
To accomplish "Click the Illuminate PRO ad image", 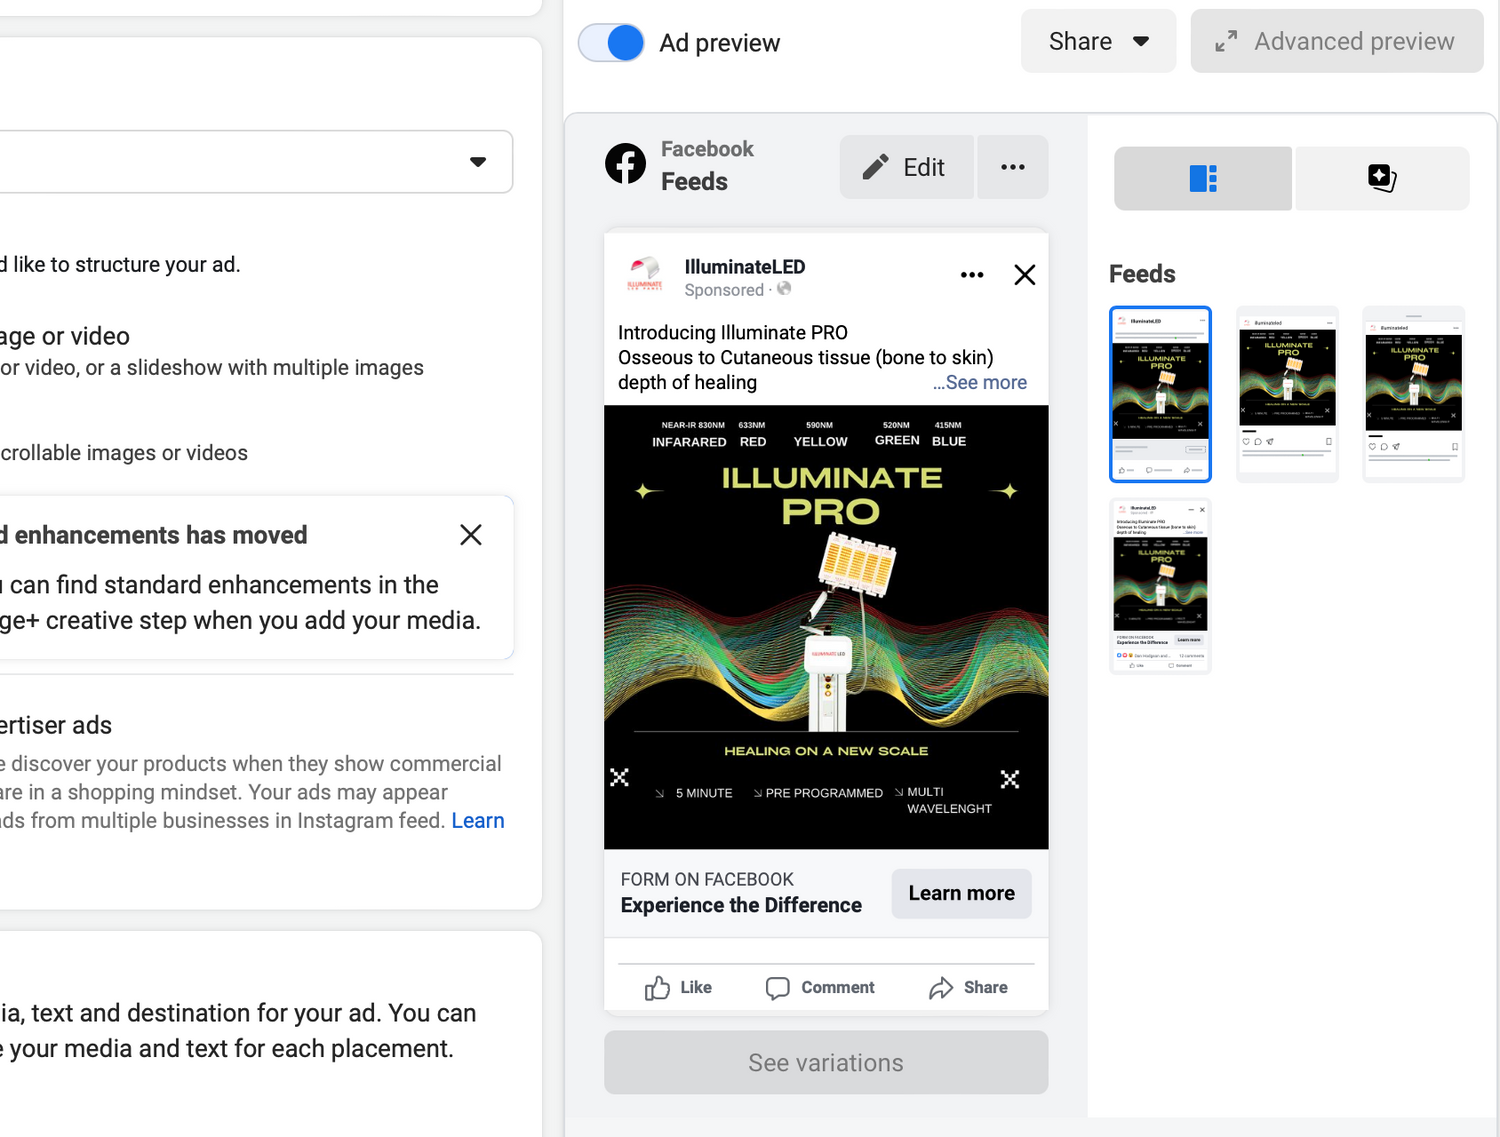I will pyautogui.click(x=826, y=627).
